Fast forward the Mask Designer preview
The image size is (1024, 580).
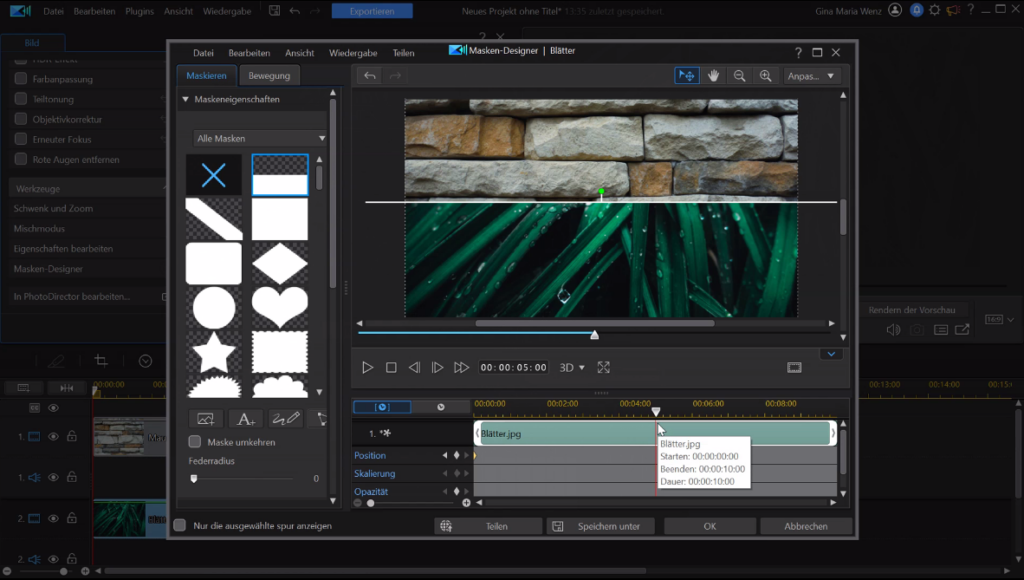[x=461, y=368]
